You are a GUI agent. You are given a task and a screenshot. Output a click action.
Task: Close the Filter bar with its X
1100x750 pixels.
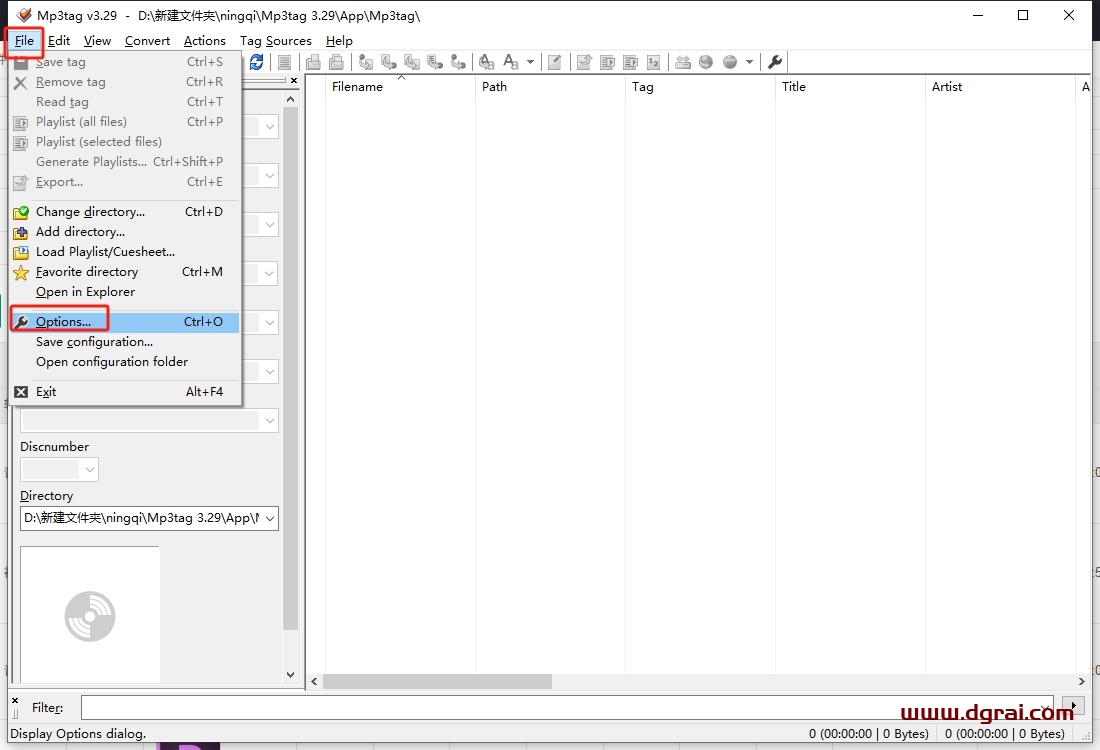point(15,700)
